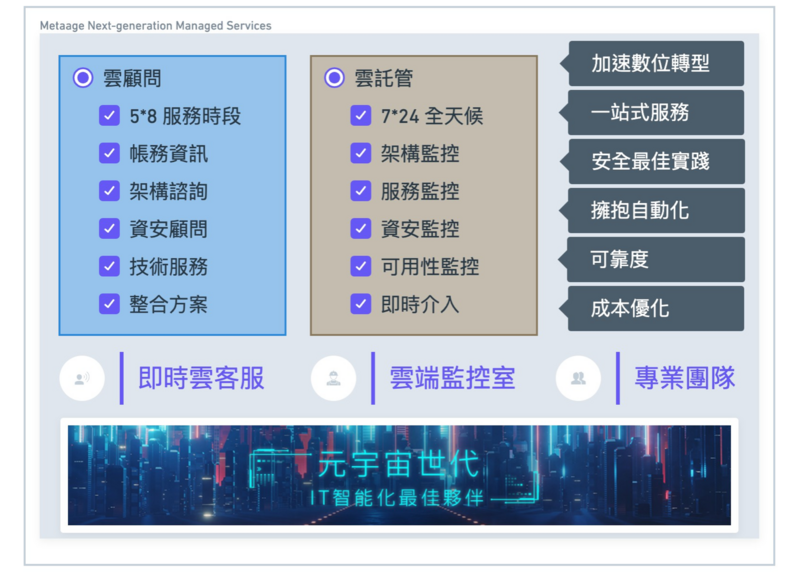This screenshot has width=800, height=574.
Task: Click the 雲顧問 label text
Action: [132, 79]
